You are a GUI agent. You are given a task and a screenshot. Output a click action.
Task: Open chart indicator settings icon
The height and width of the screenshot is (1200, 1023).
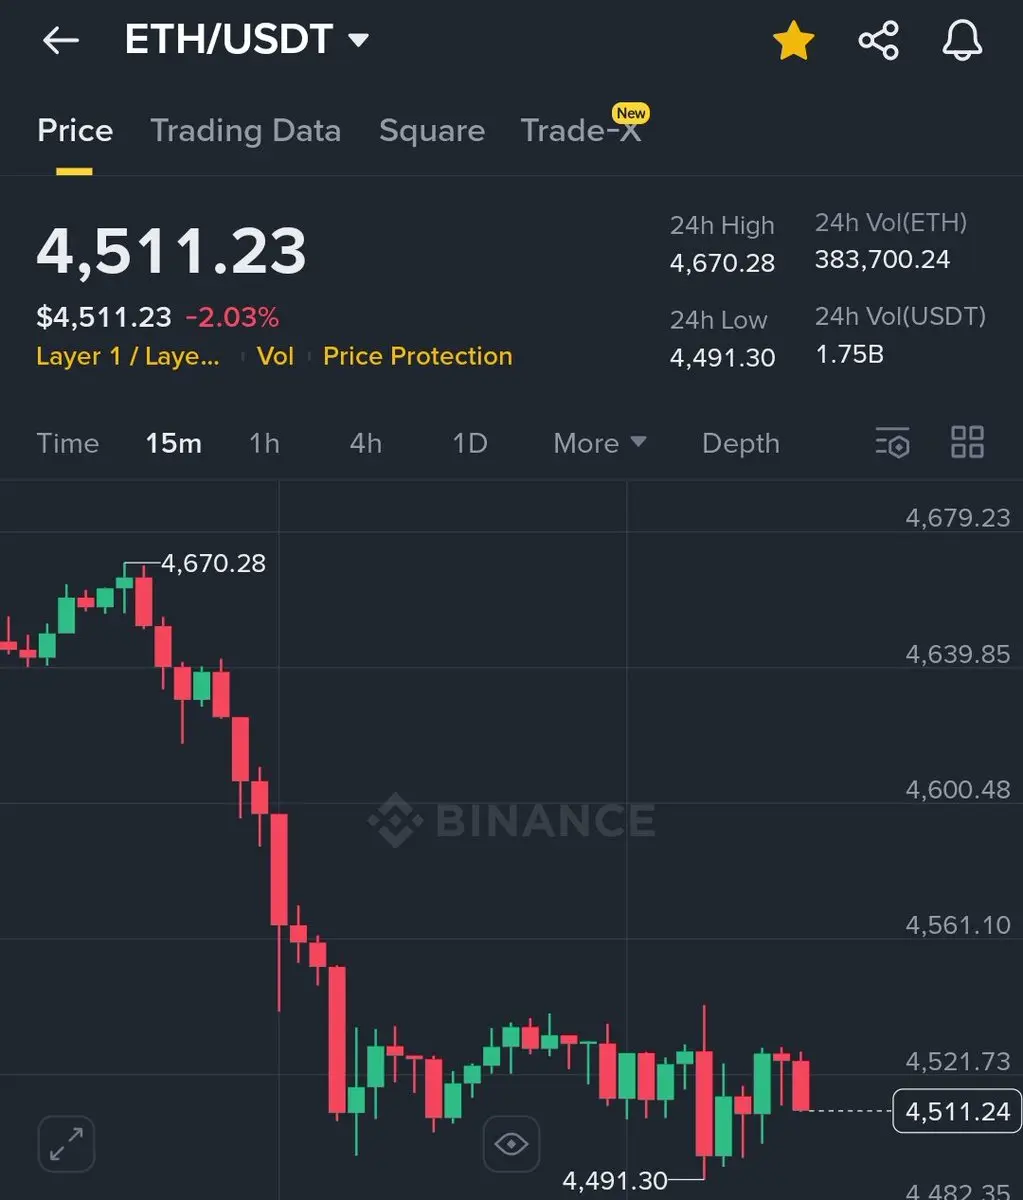[892, 443]
